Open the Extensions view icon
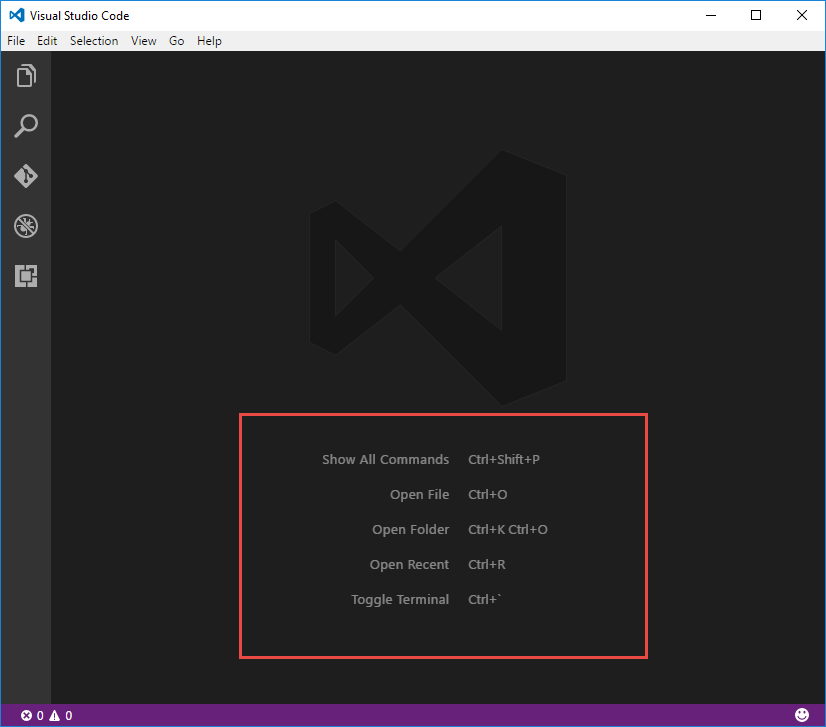This screenshot has width=826, height=727. click(x=25, y=276)
